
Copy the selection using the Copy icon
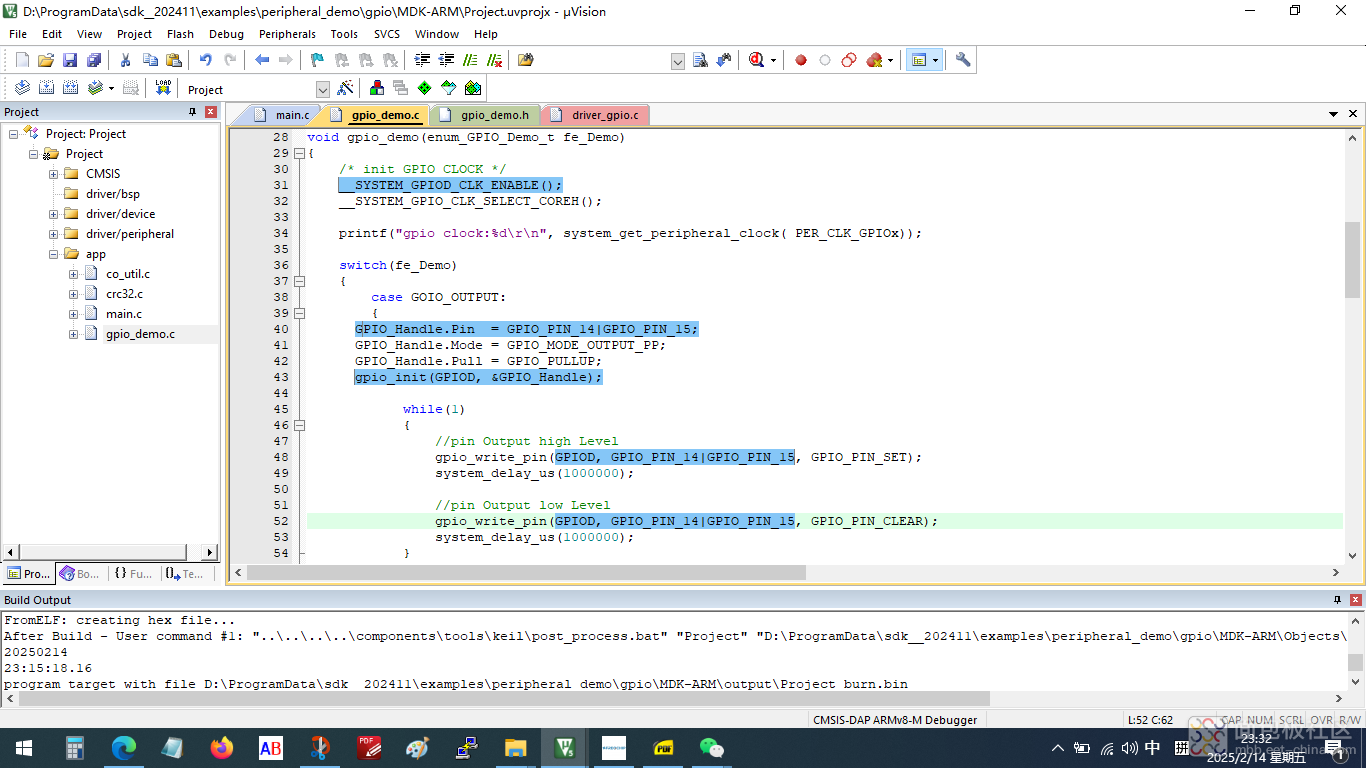(x=150, y=60)
